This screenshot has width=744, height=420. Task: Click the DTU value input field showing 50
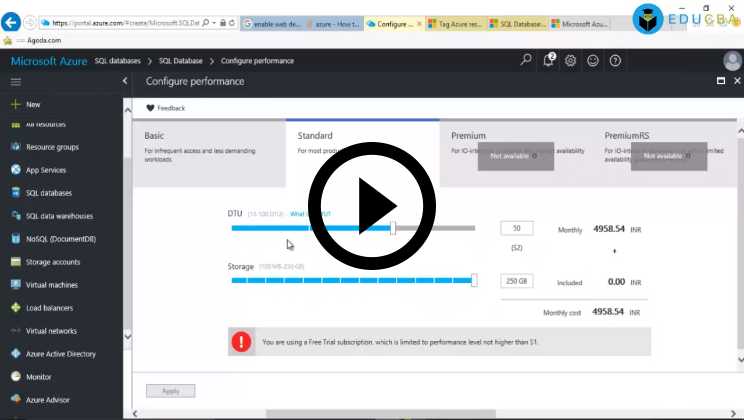tap(523, 228)
